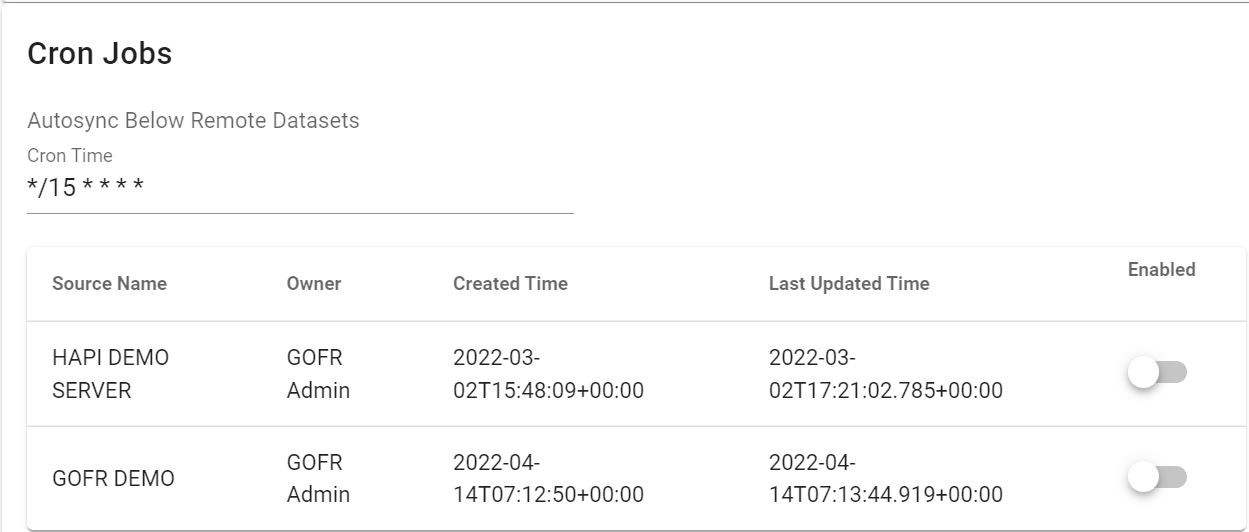The width and height of the screenshot is (1249, 532).
Task: Select the GOFR DEMO source name
Action: pos(113,479)
